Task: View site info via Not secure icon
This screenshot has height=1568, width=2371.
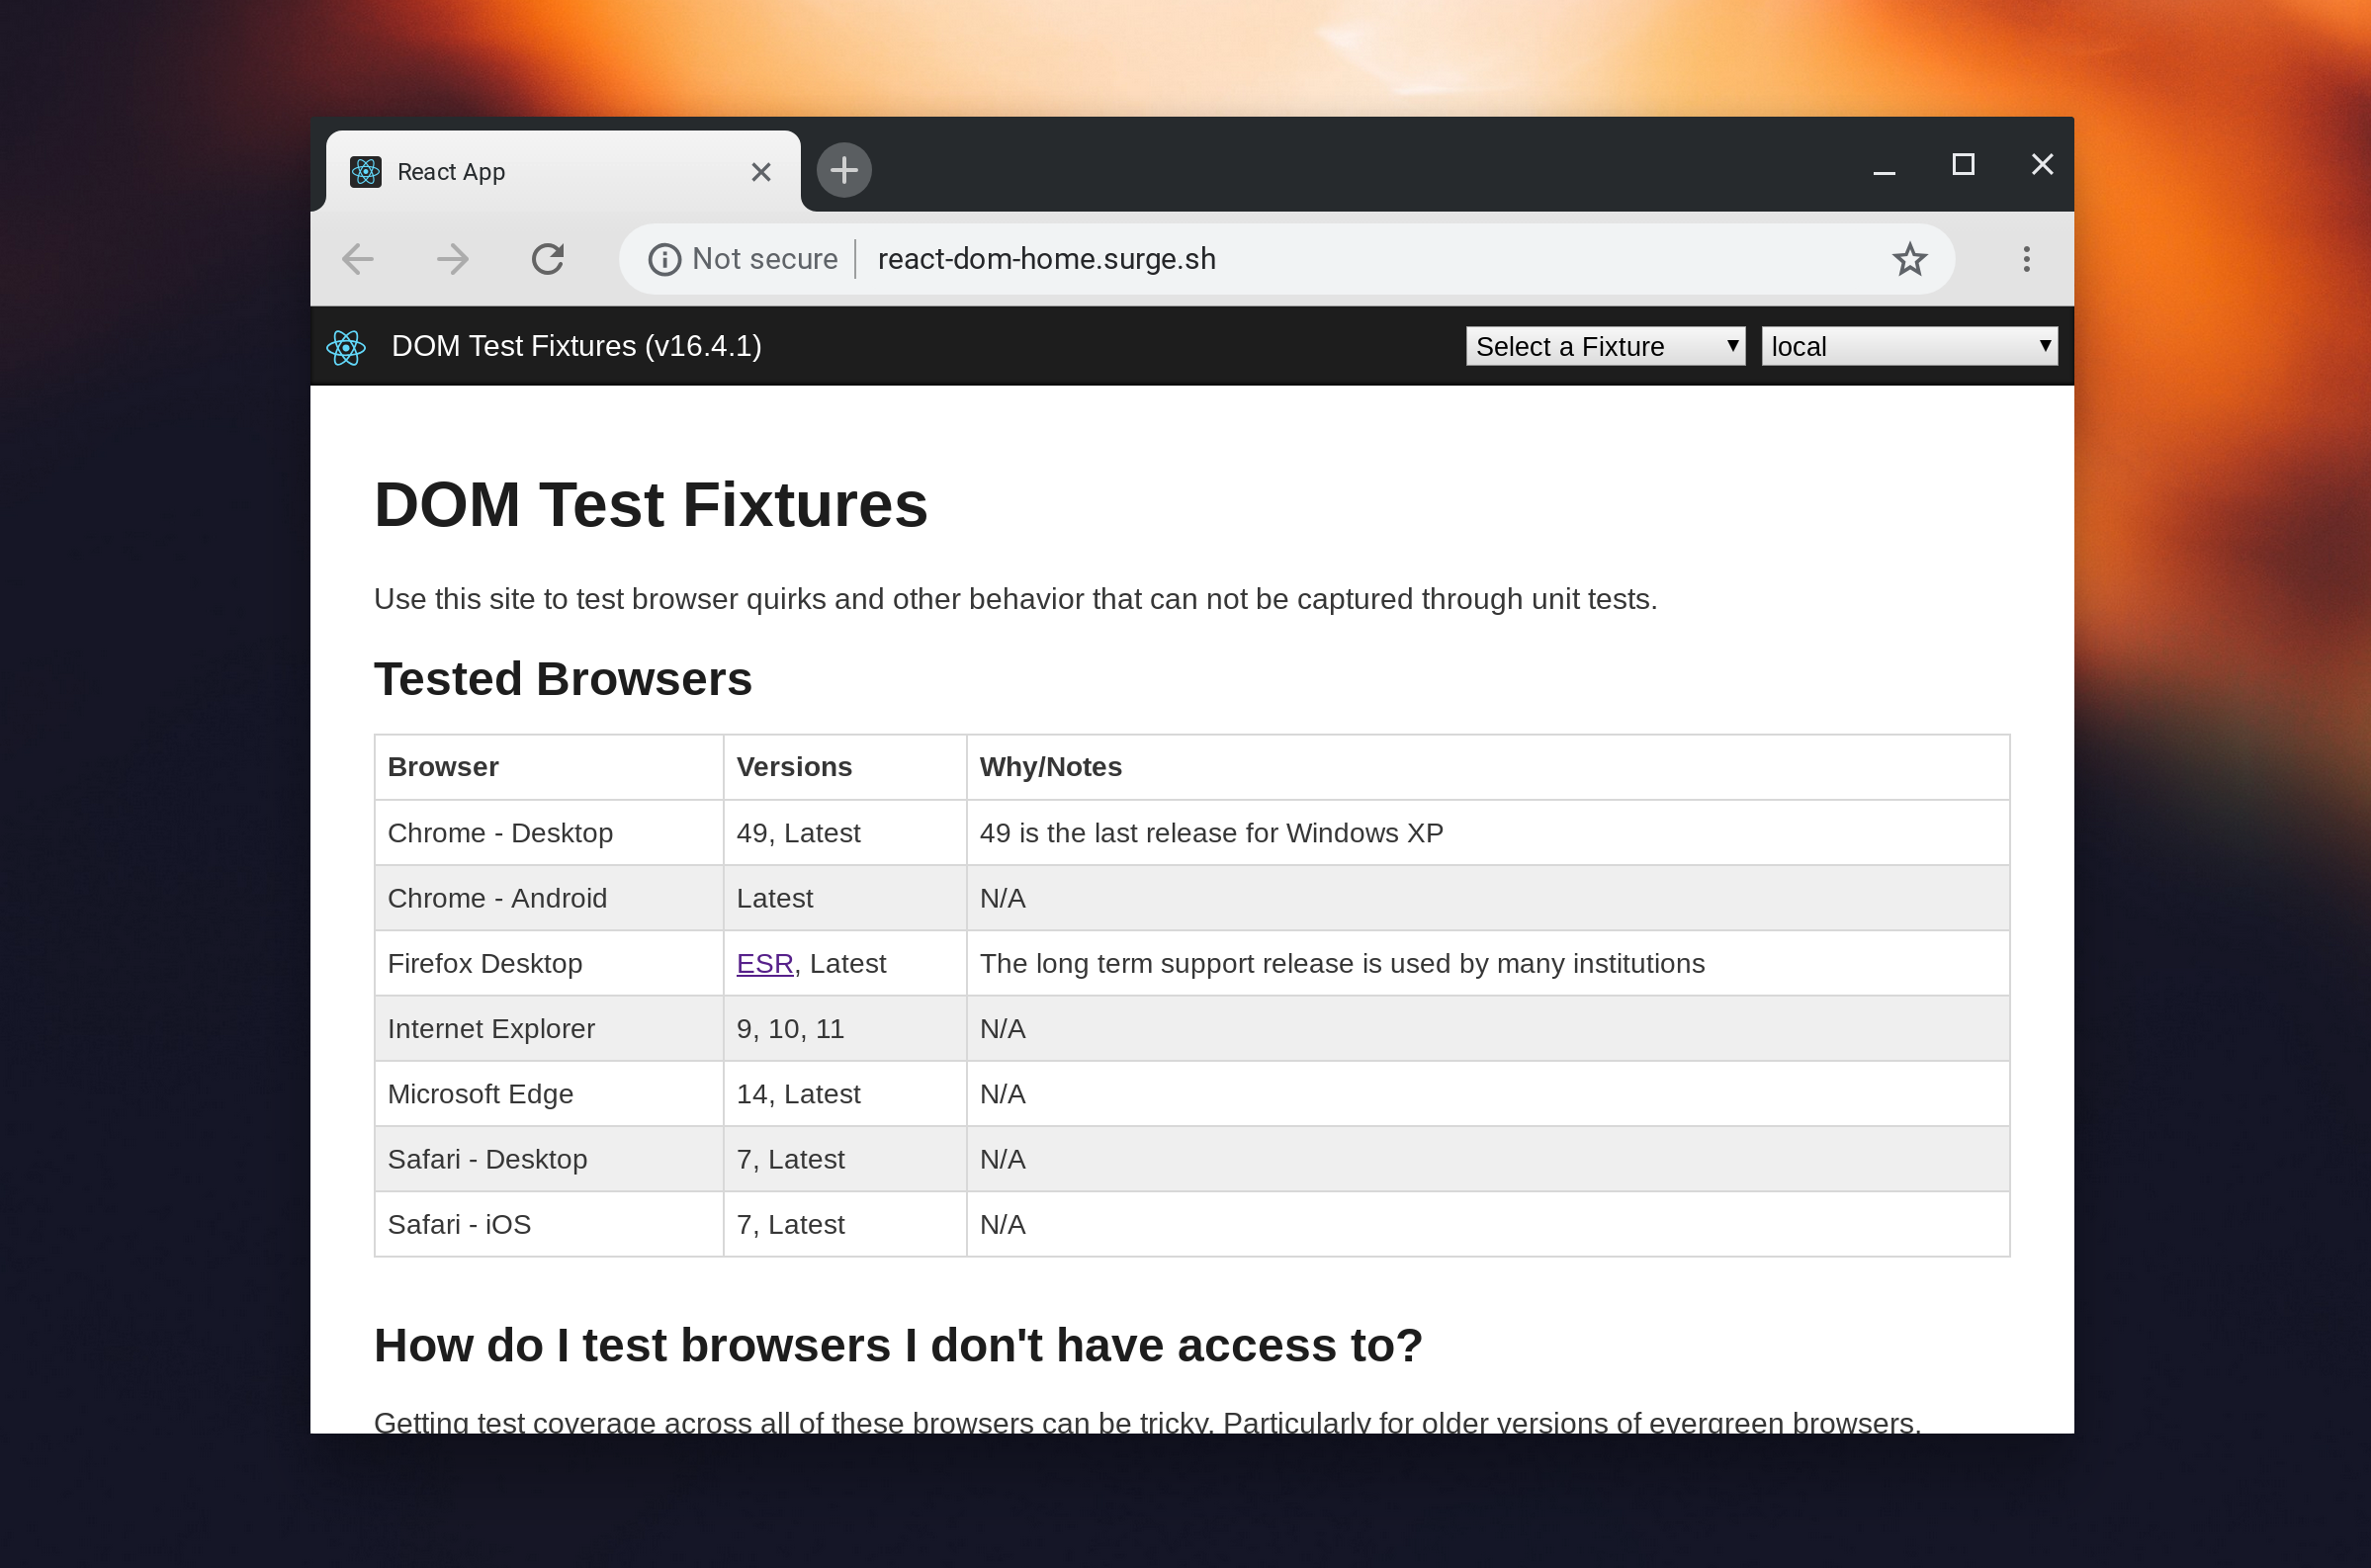Action: tap(664, 260)
